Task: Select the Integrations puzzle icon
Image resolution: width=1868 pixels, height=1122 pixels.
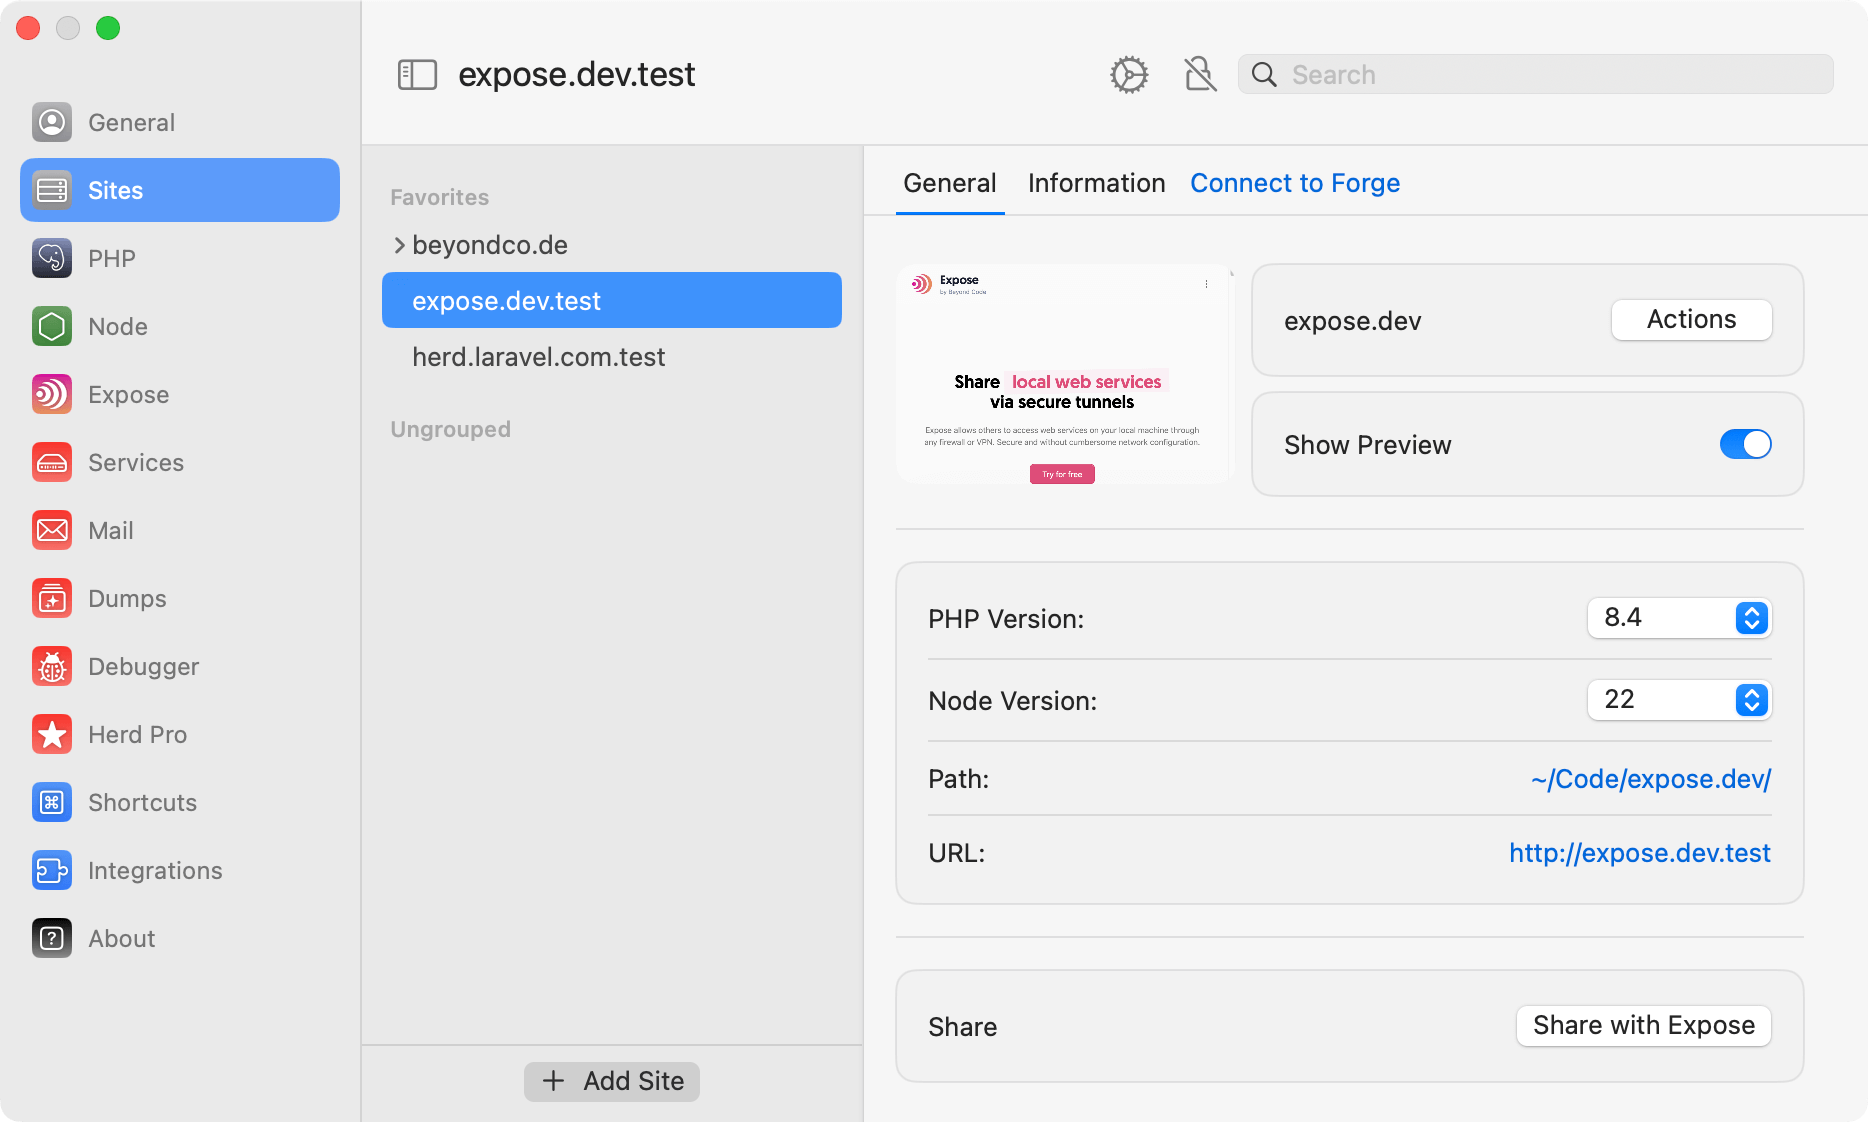Action: 52,870
